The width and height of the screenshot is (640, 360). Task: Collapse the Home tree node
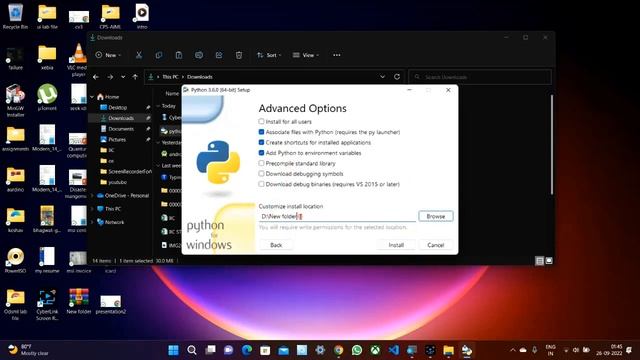click(x=92, y=97)
